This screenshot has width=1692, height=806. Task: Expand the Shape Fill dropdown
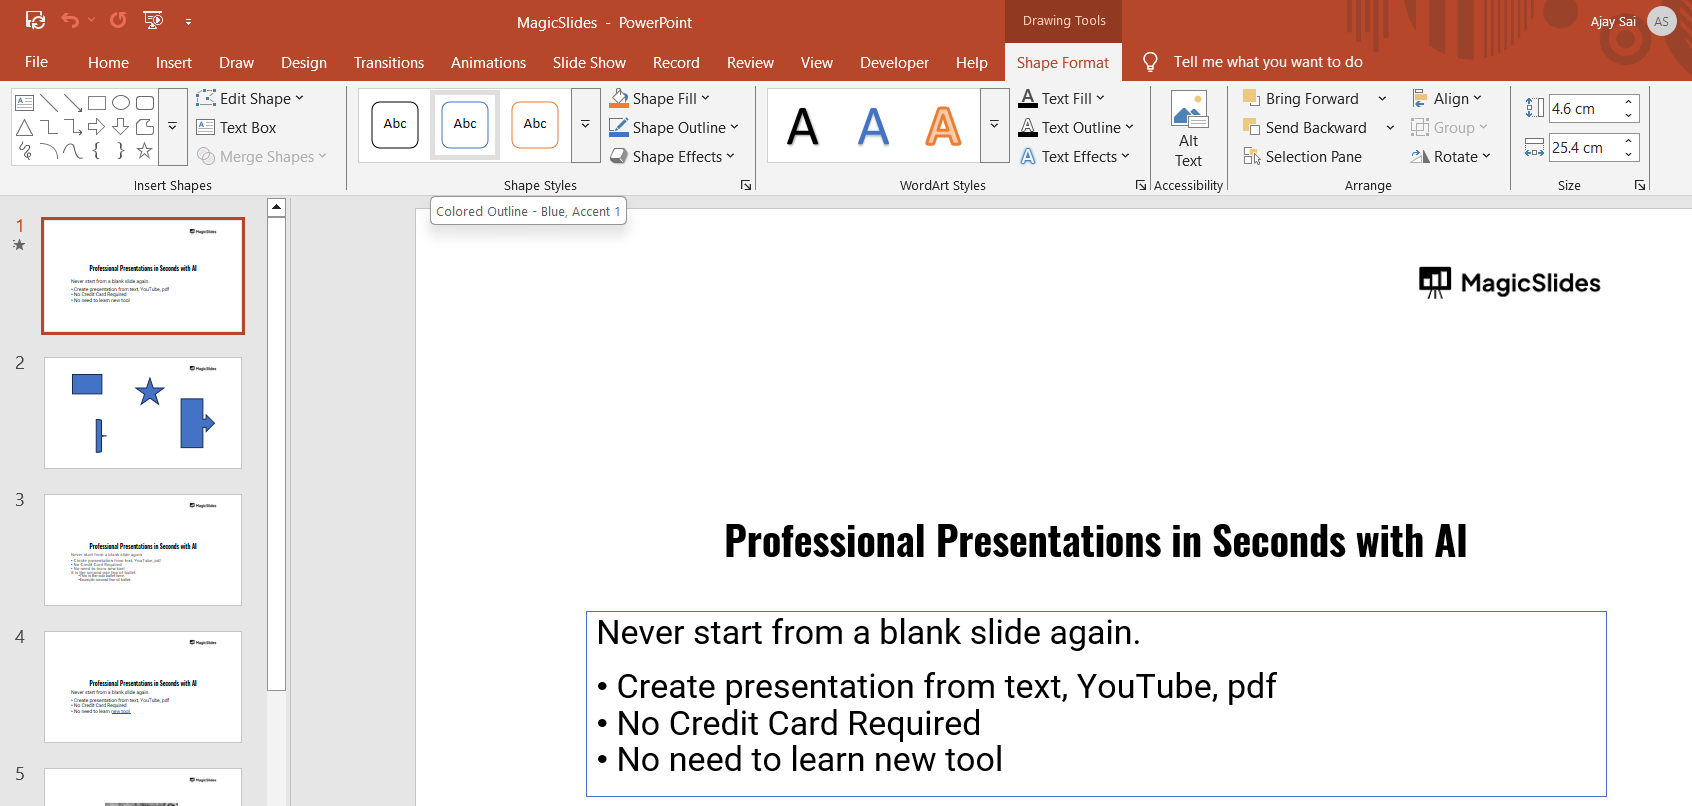(x=706, y=98)
